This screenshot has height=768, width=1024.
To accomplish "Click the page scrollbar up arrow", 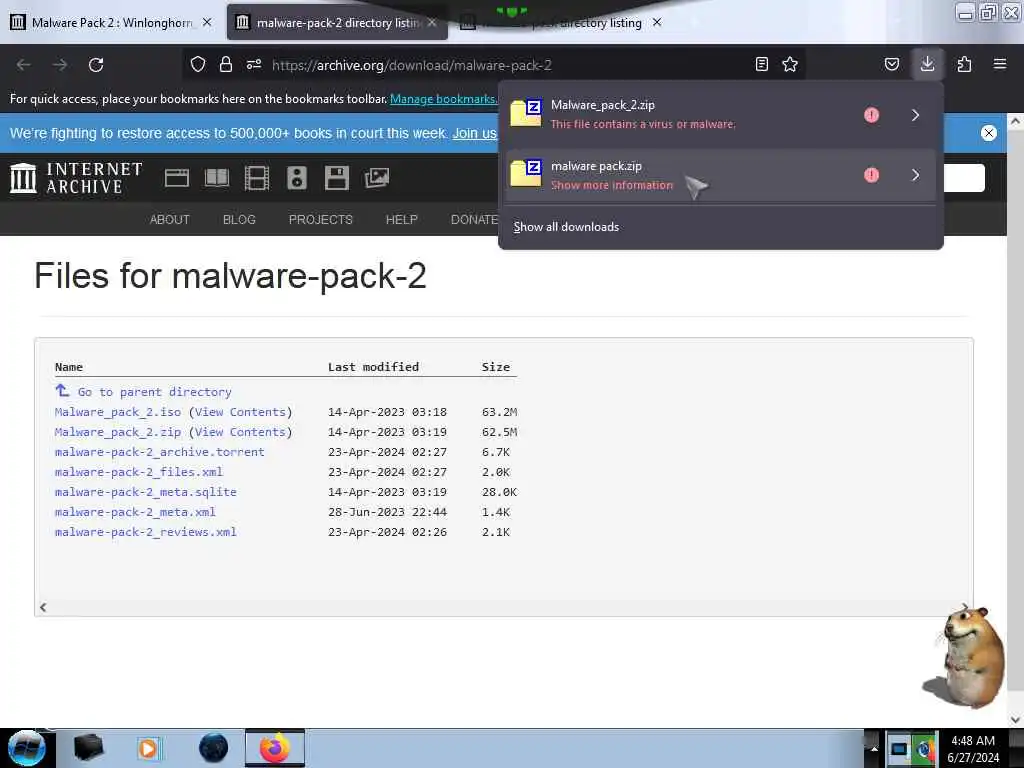I will [x=1015, y=121].
